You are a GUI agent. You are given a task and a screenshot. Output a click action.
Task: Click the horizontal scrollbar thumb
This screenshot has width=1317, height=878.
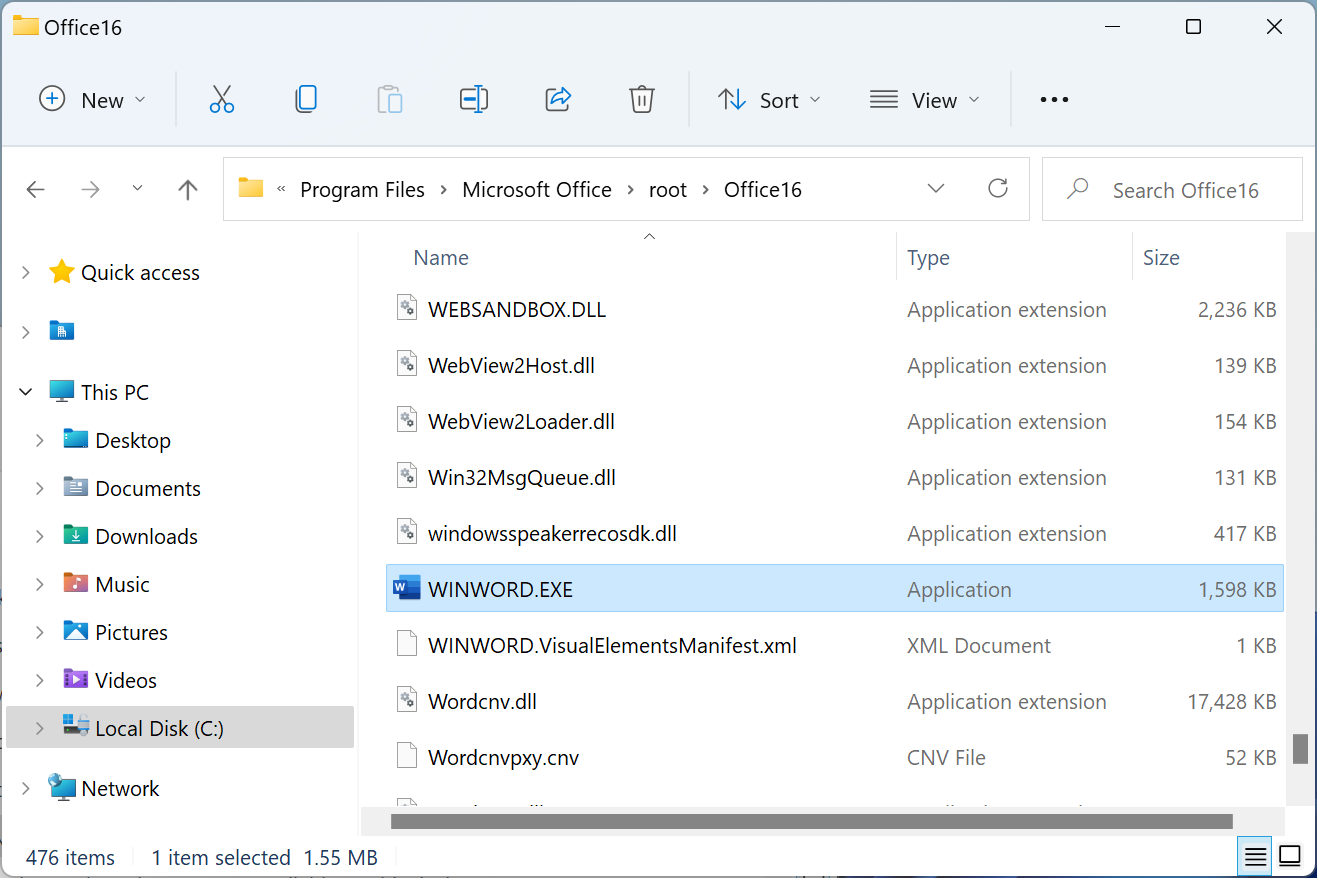(811, 822)
